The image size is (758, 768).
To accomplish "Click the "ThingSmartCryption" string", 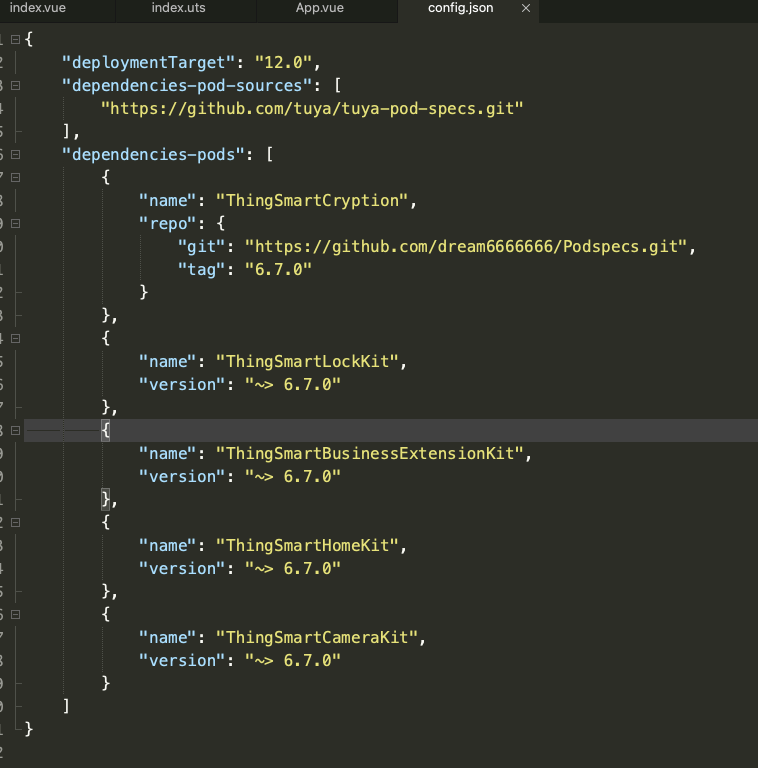I will click(312, 201).
